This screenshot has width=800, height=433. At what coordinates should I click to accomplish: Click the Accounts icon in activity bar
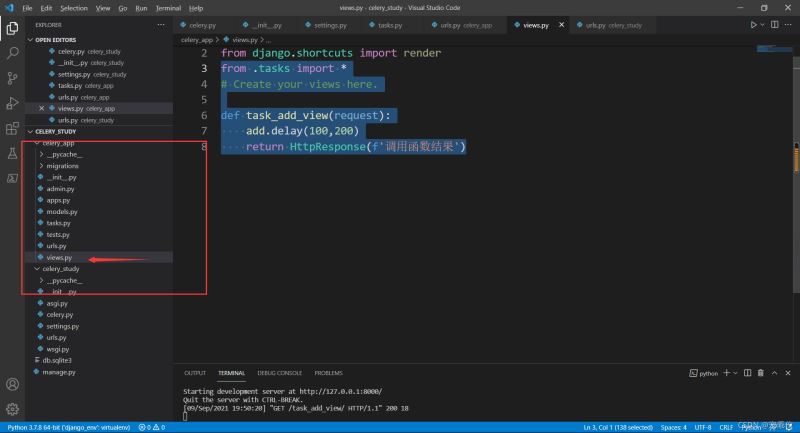coord(13,384)
